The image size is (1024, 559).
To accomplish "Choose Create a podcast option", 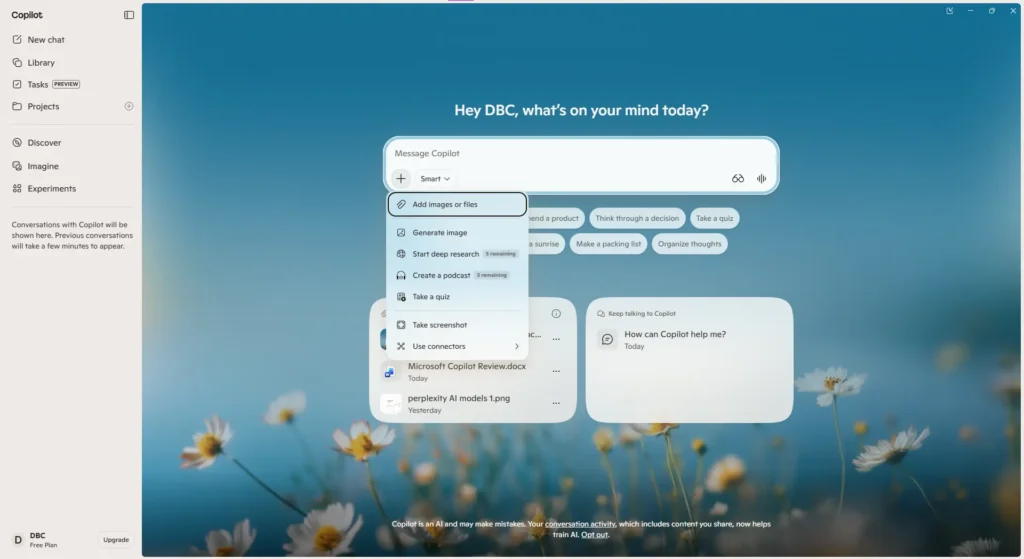I will [x=457, y=276].
